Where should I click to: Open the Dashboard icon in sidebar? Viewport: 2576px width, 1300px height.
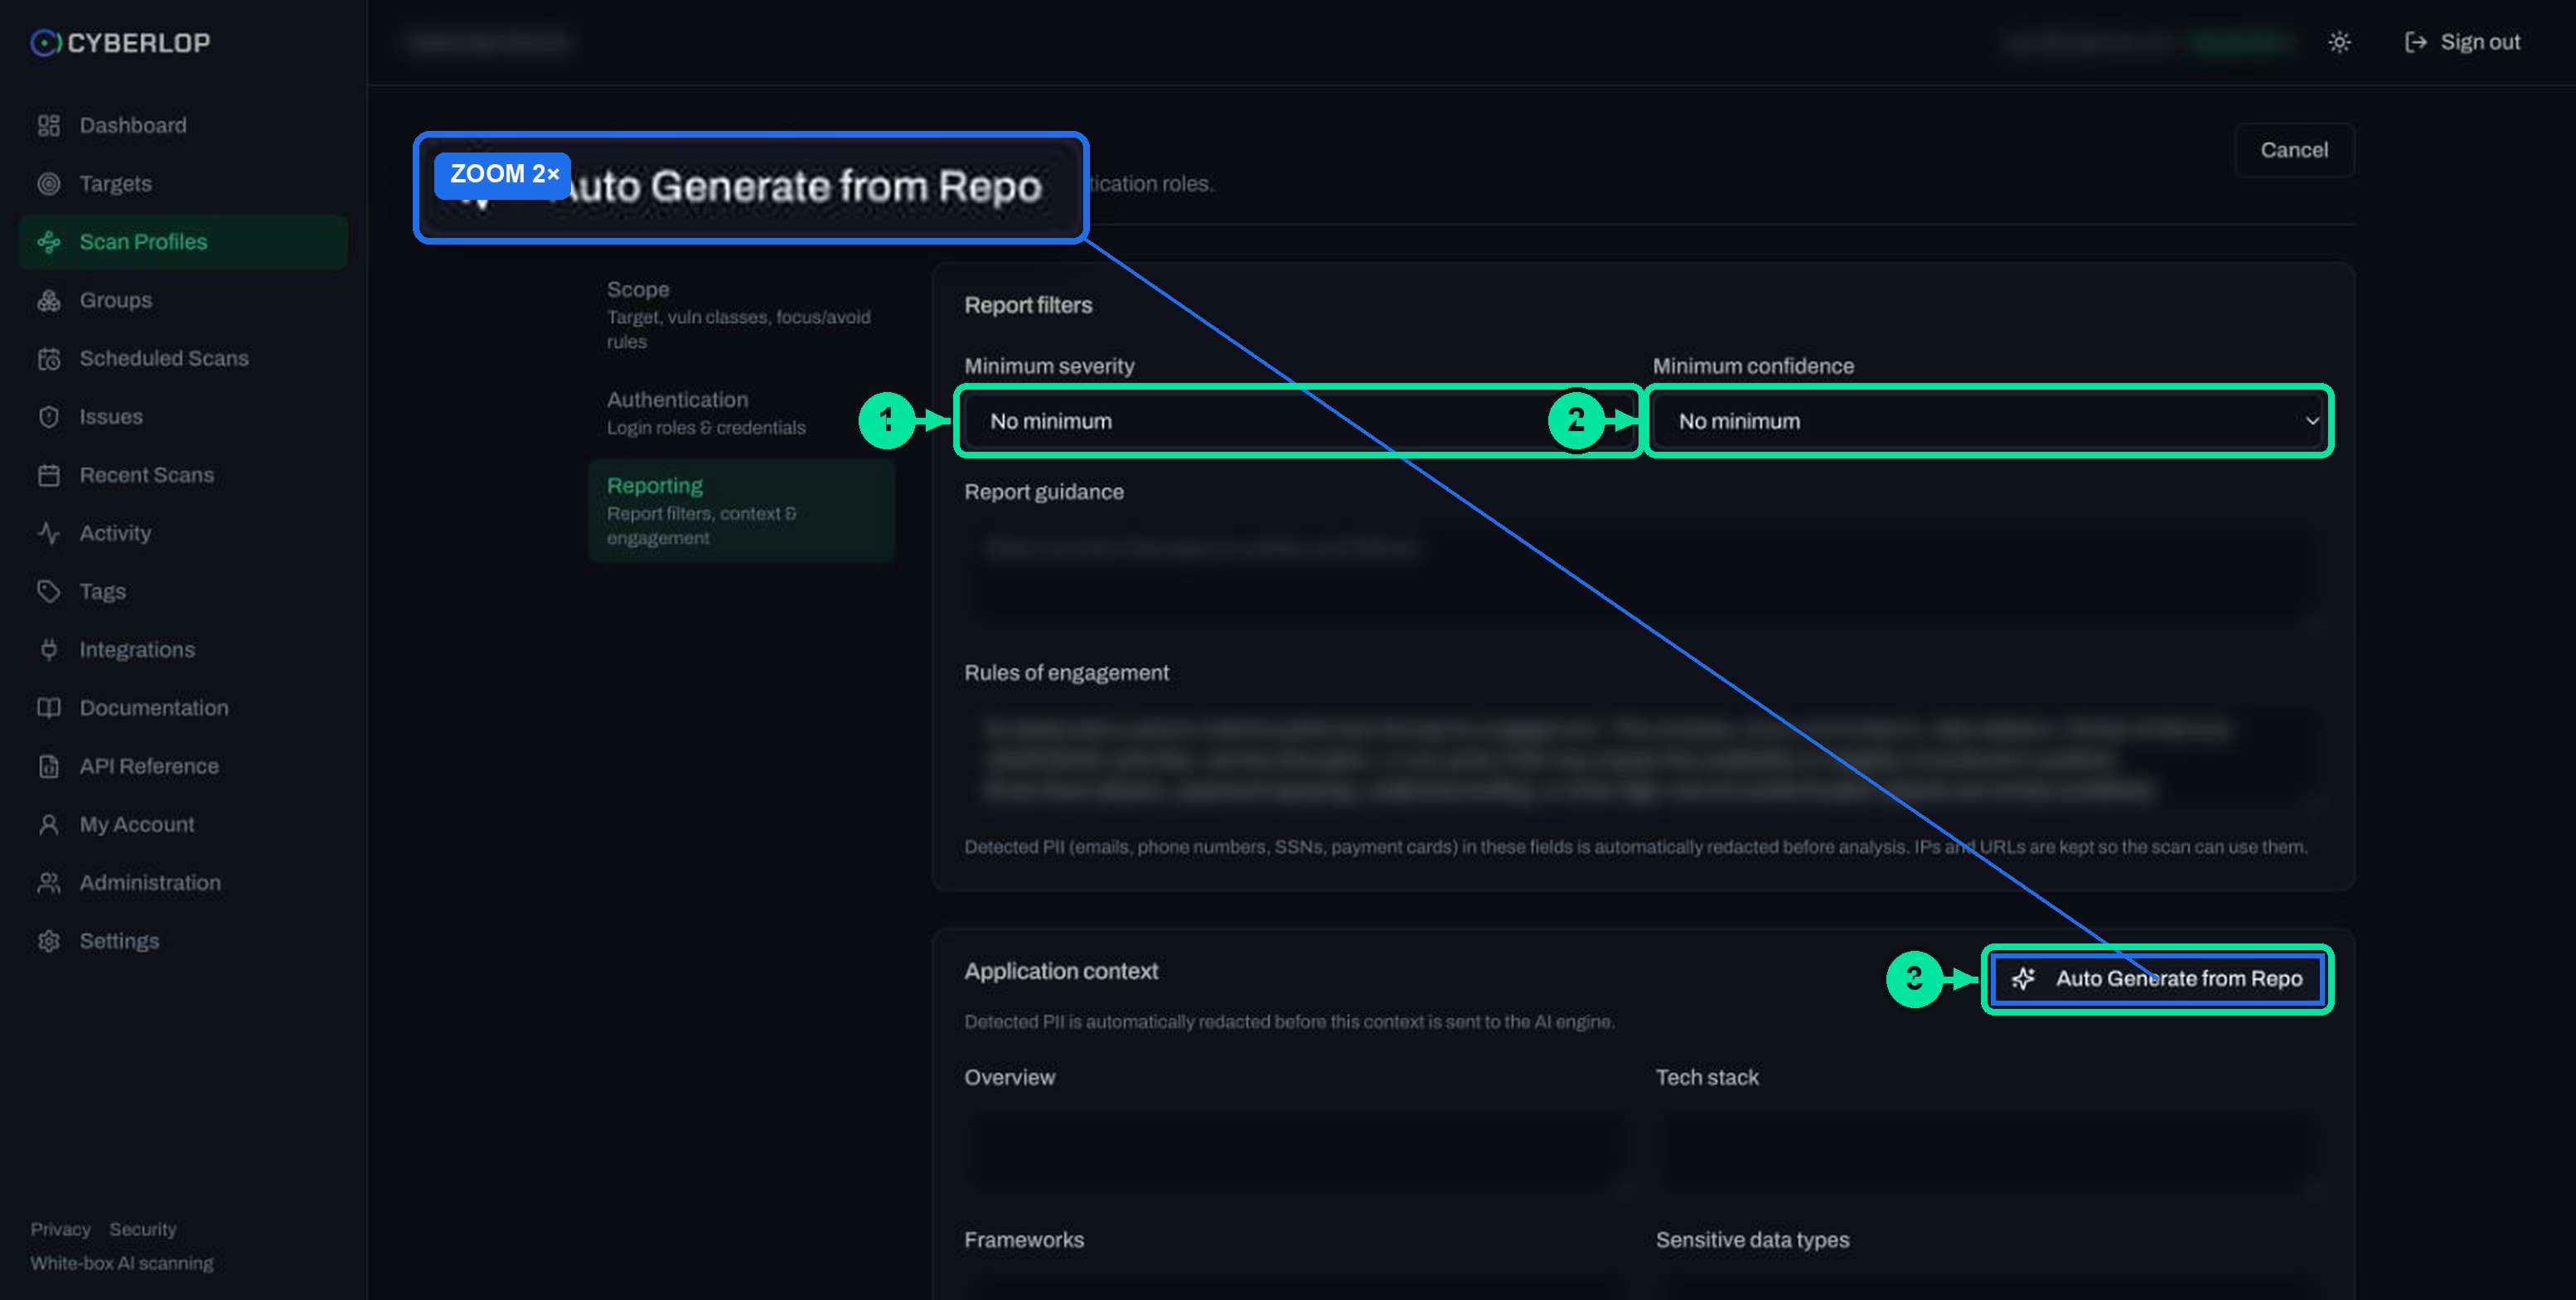(49, 125)
